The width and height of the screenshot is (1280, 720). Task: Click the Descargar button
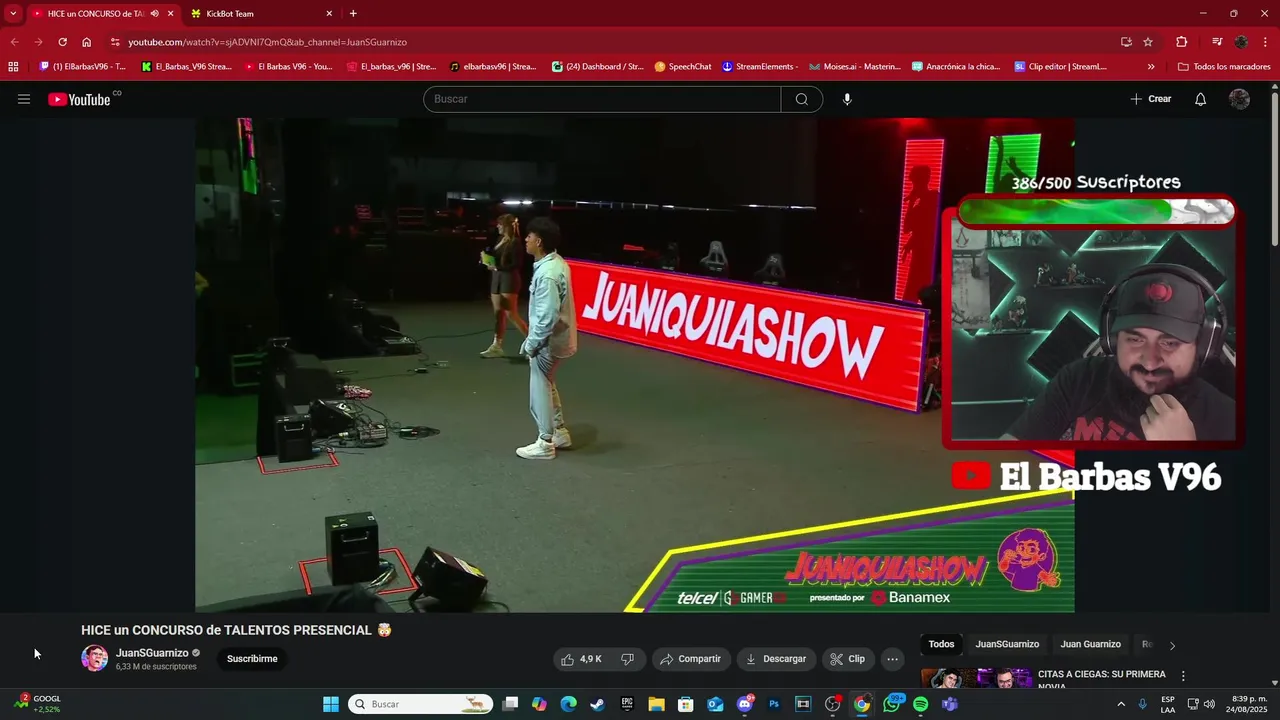[776, 659]
